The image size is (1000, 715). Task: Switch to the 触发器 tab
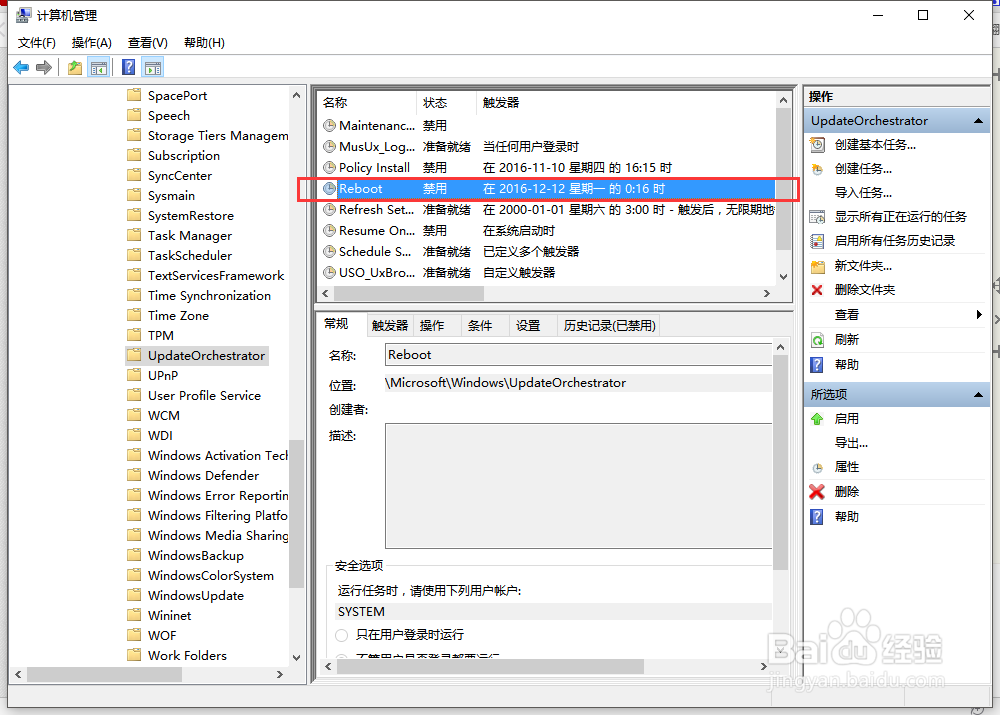tap(388, 324)
